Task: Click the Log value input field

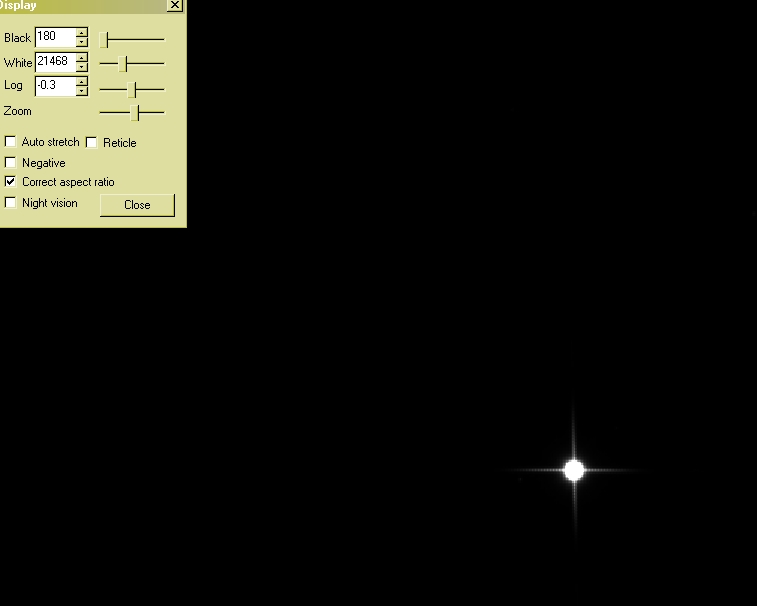Action: pyautogui.click(x=56, y=86)
